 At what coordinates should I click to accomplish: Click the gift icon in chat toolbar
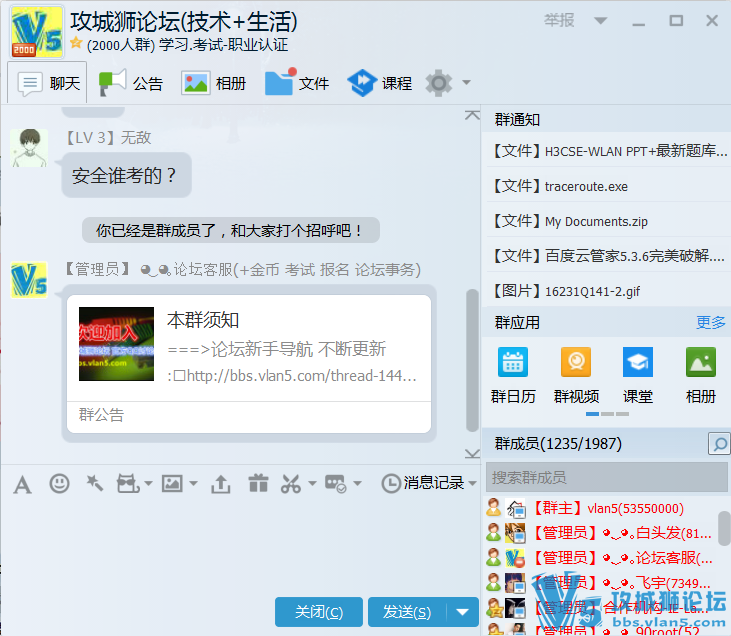[x=258, y=484]
